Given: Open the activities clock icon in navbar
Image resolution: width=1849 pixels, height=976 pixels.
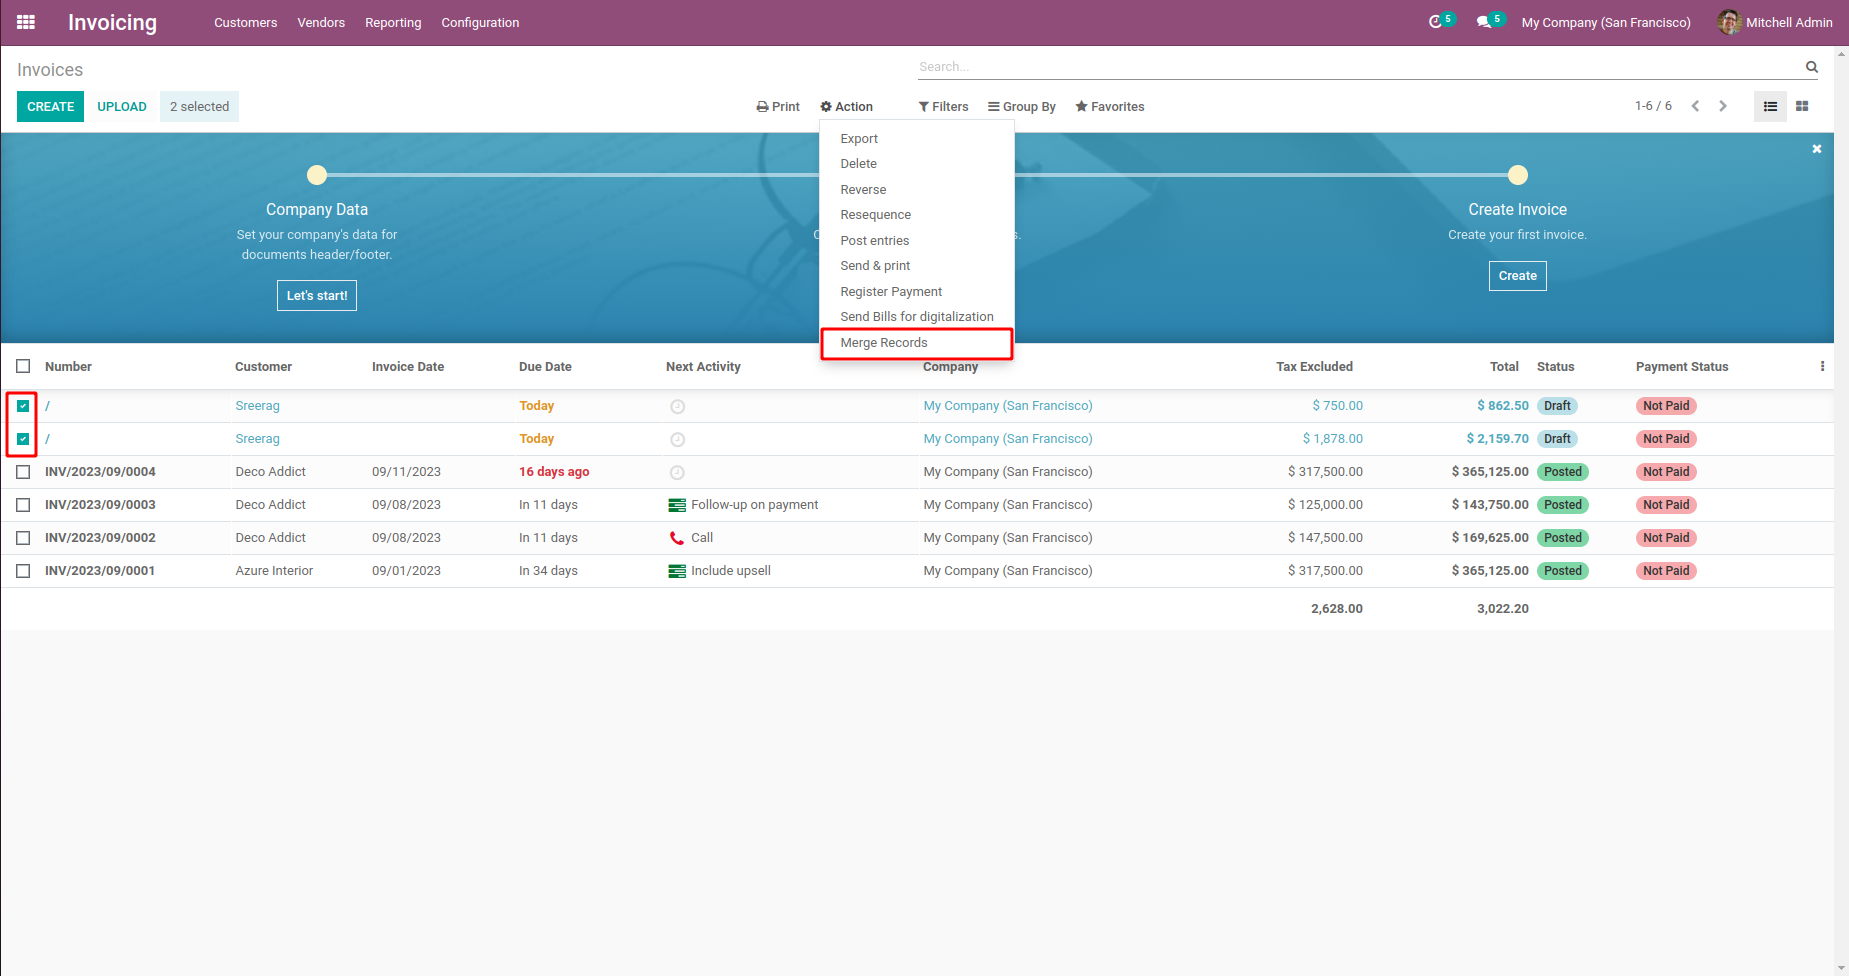Looking at the screenshot, I should click(1435, 22).
